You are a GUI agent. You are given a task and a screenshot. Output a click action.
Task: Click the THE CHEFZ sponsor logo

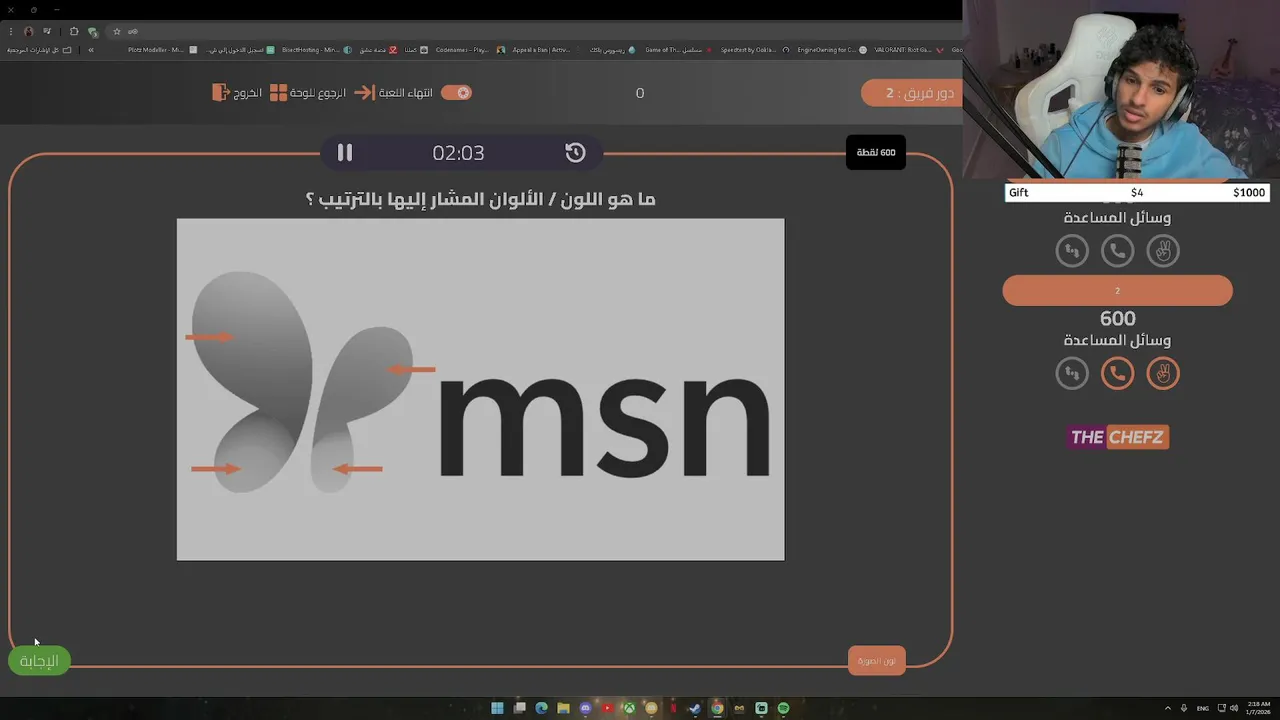1118,437
